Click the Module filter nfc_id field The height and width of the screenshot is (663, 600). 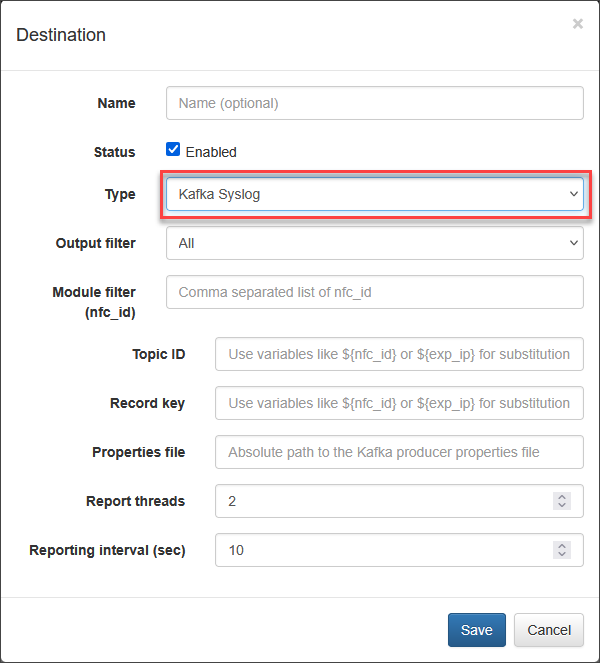point(375,292)
